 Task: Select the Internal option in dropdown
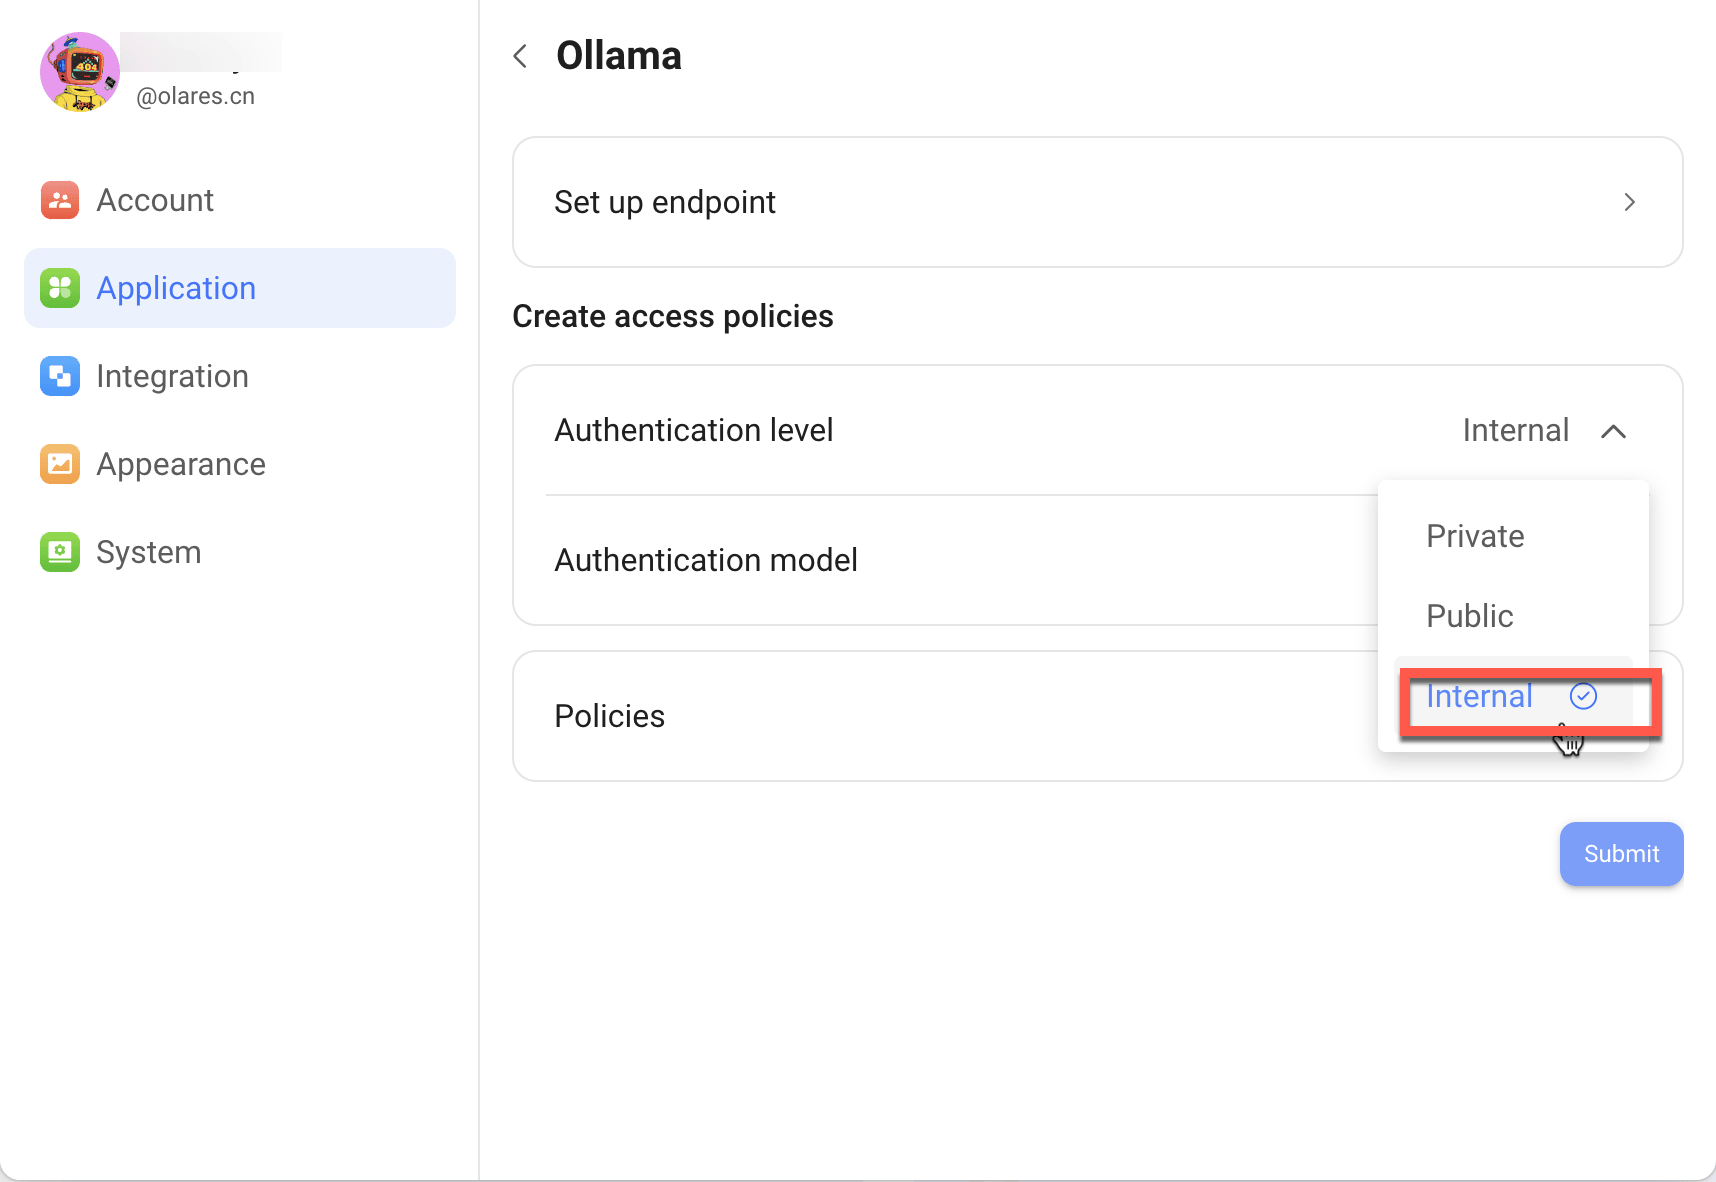click(x=1479, y=696)
